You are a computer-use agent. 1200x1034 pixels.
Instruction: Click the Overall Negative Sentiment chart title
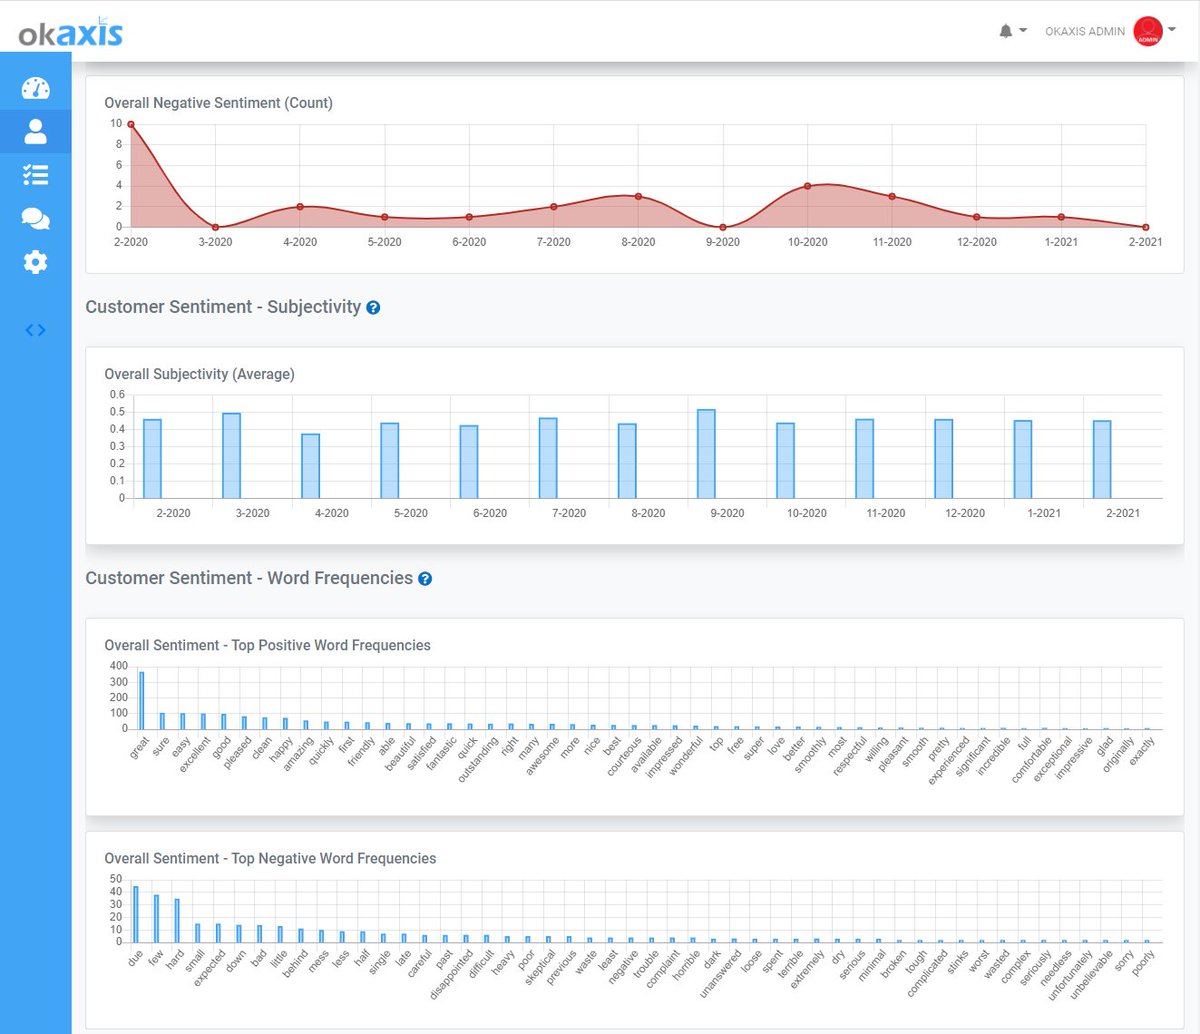pyautogui.click(x=218, y=103)
